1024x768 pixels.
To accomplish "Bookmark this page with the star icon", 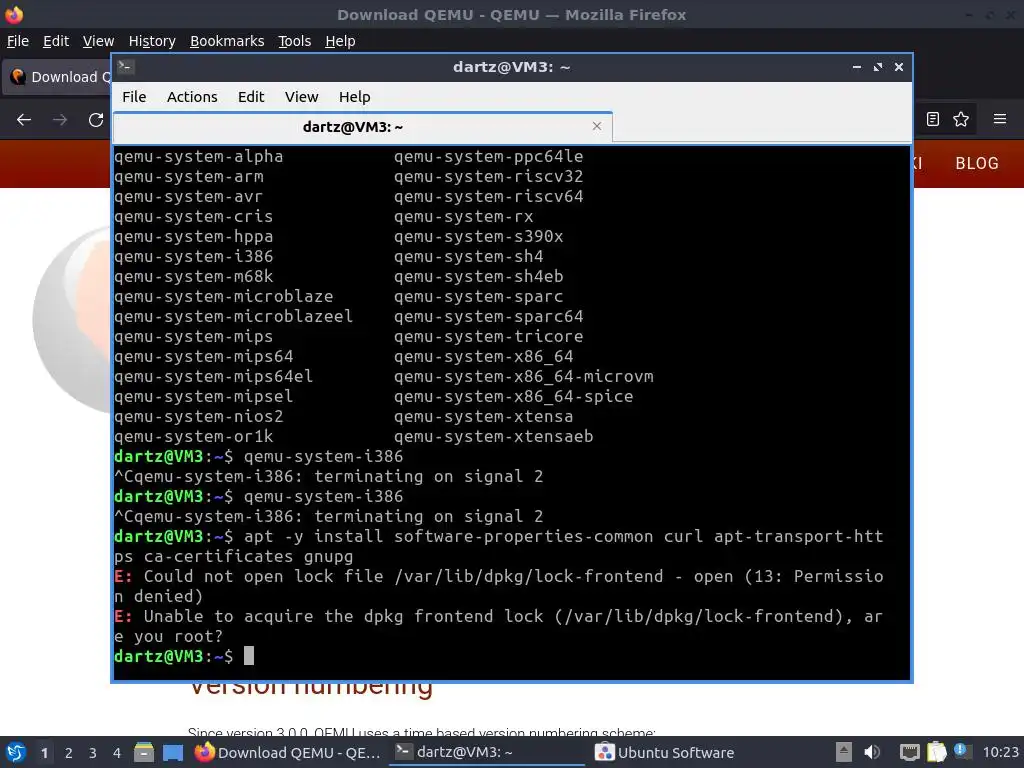I will pyautogui.click(x=961, y=119).
